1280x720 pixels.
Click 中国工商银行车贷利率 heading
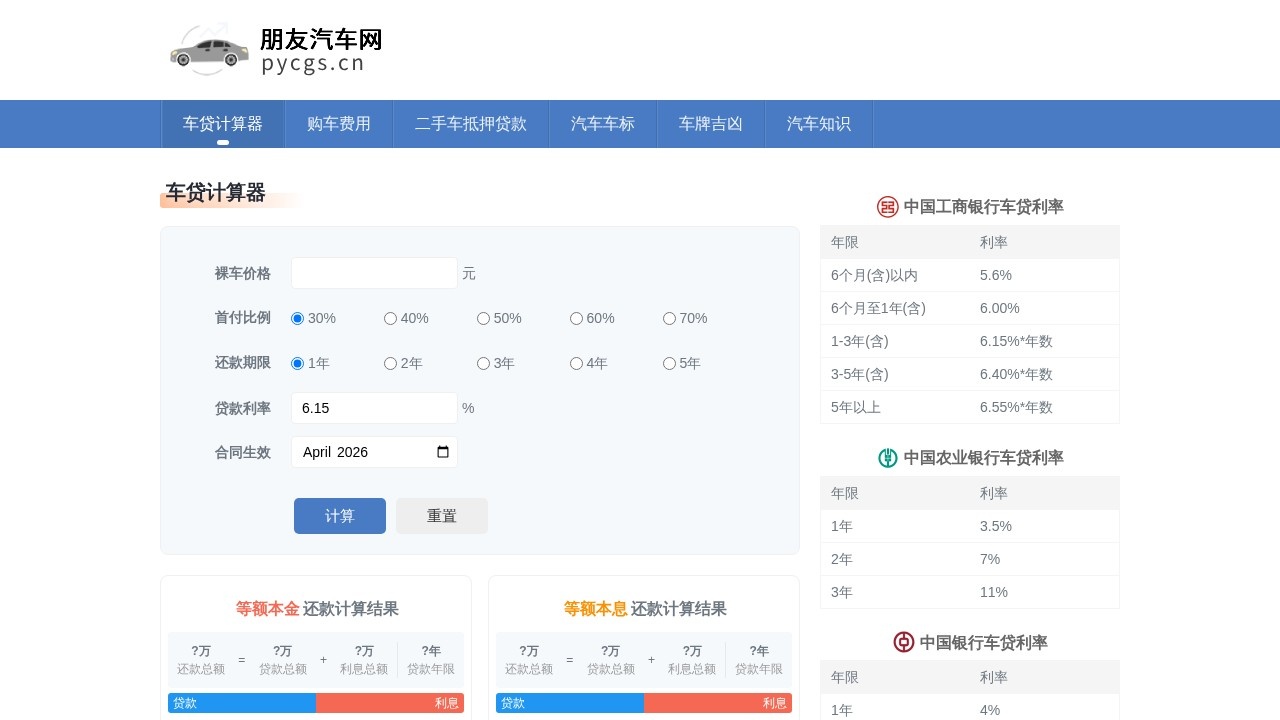point(984,207)
